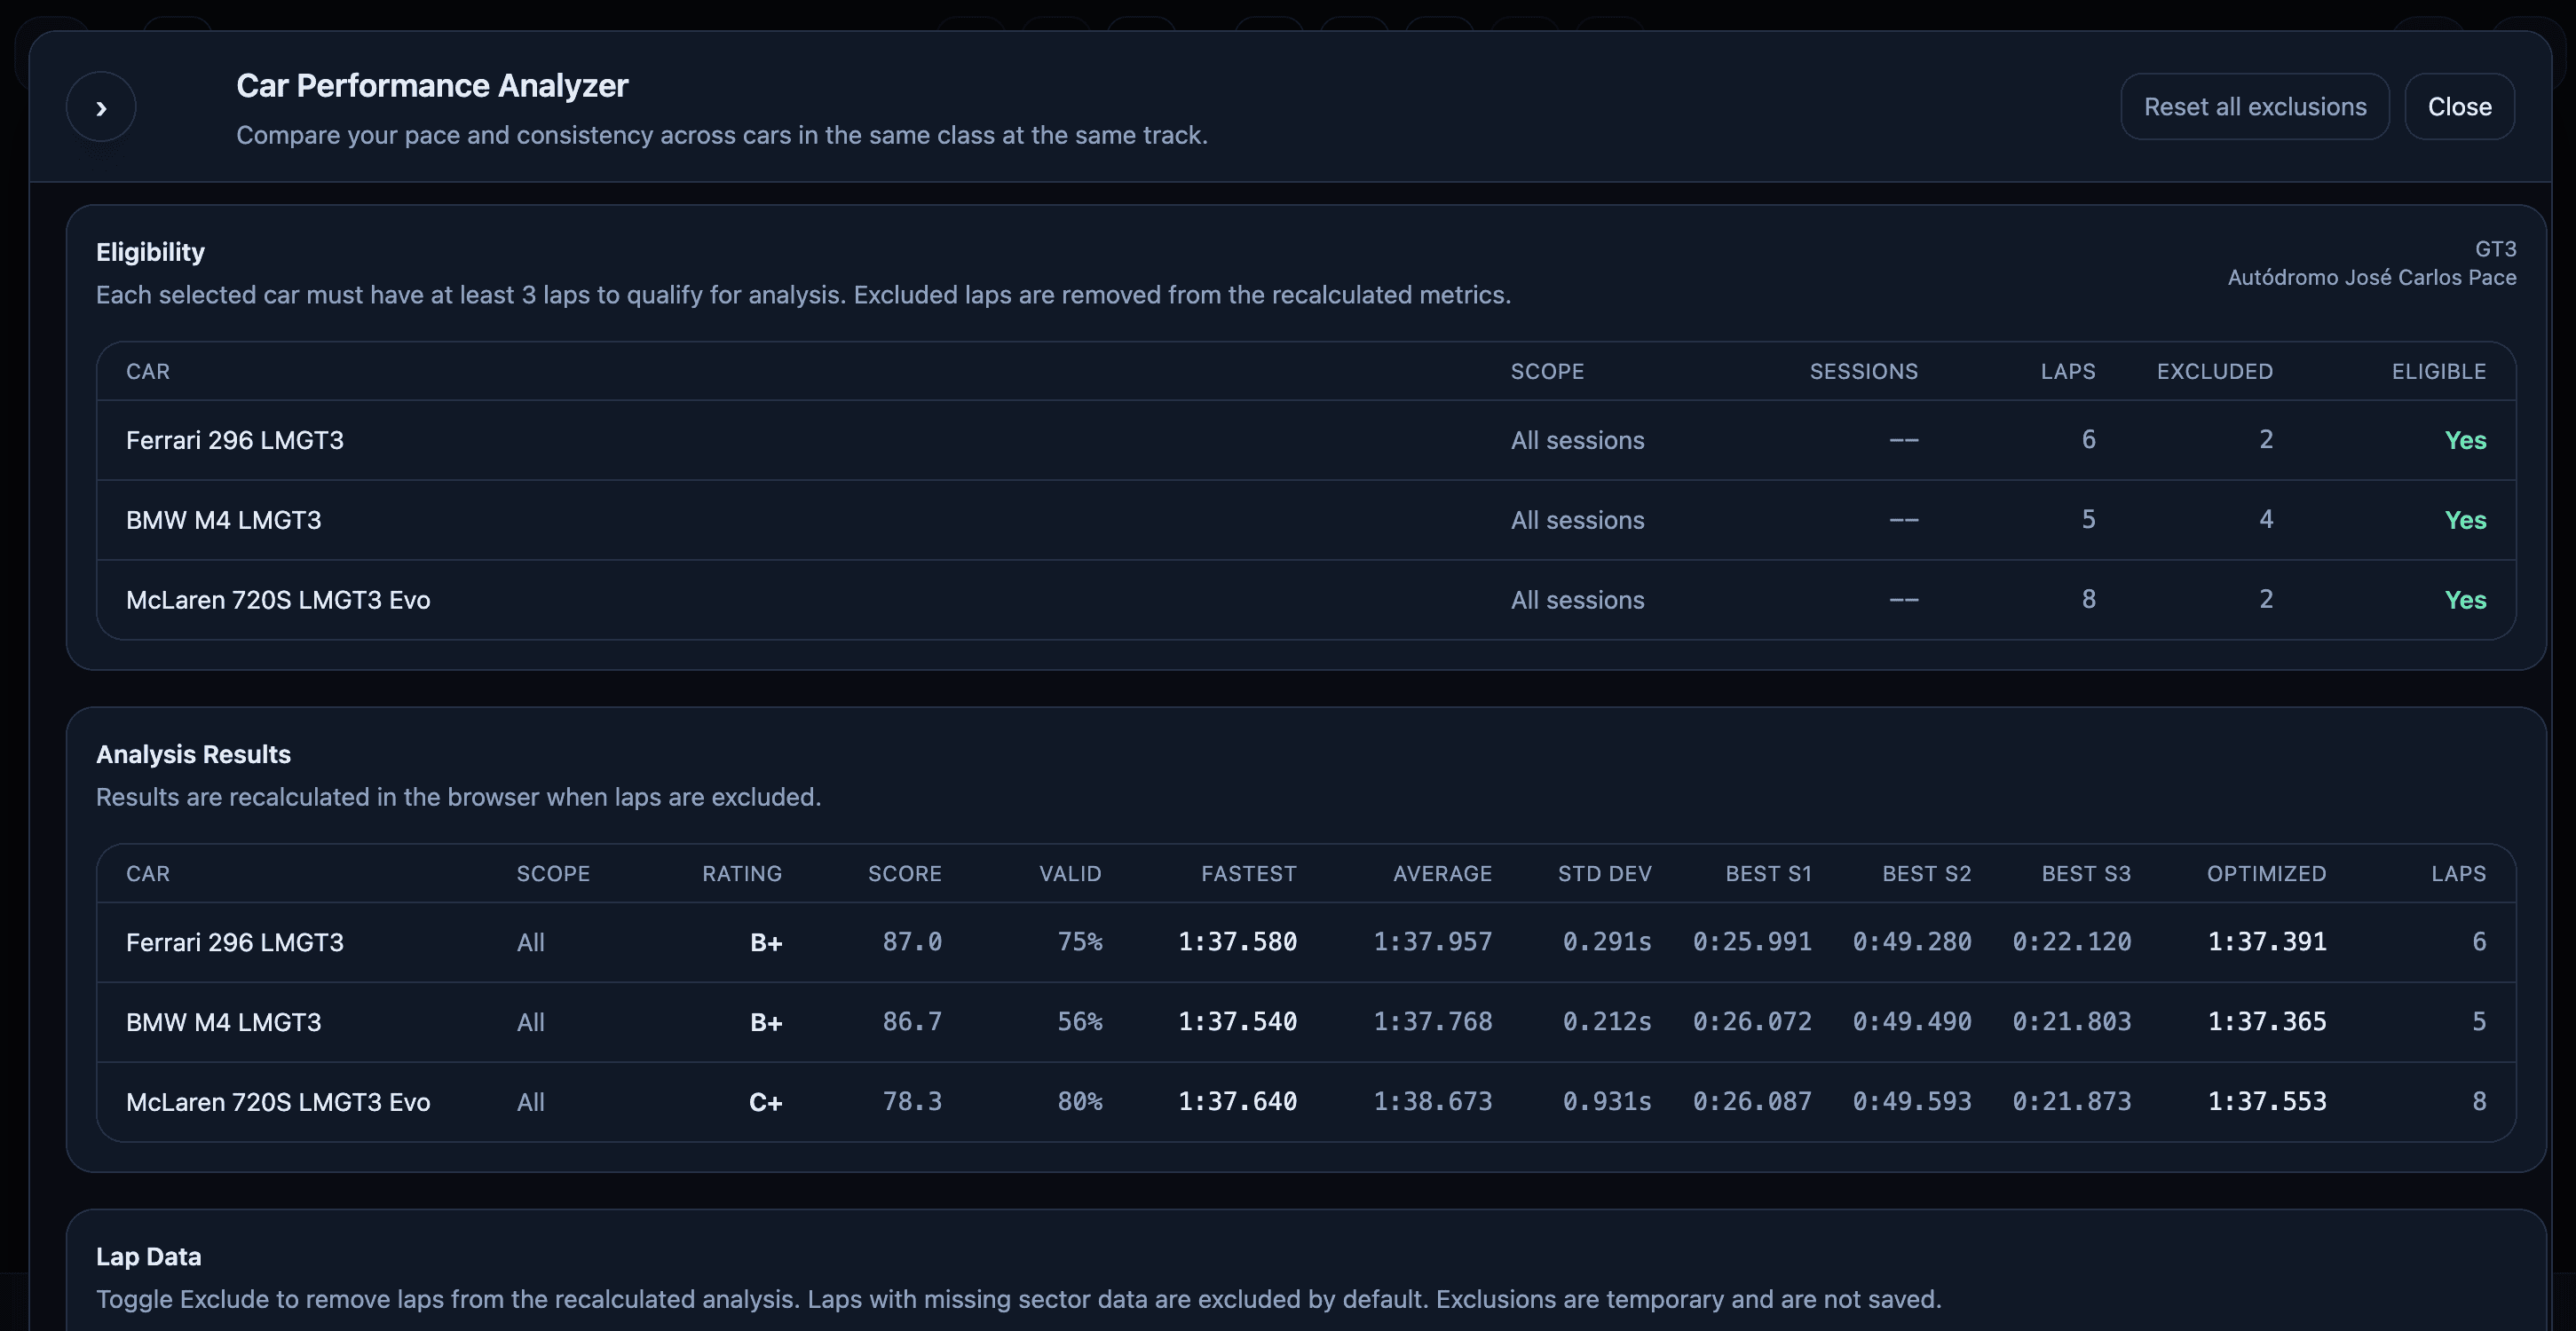Viewport: 2576px width, 1331px height.
Task: Select BMW M4 LMGT3 in Eligibility table
Action: (1306, 520)
